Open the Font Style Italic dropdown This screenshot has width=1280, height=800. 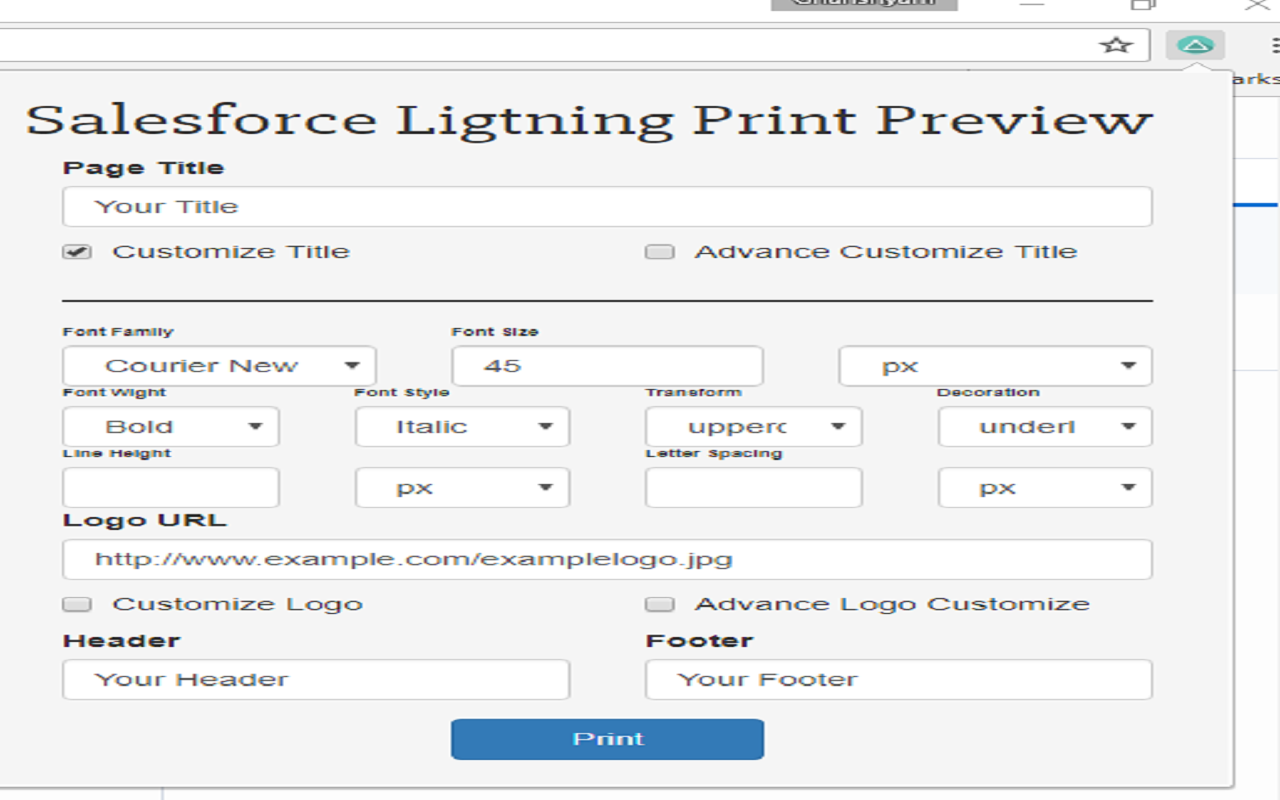click(x=462, y=427)
